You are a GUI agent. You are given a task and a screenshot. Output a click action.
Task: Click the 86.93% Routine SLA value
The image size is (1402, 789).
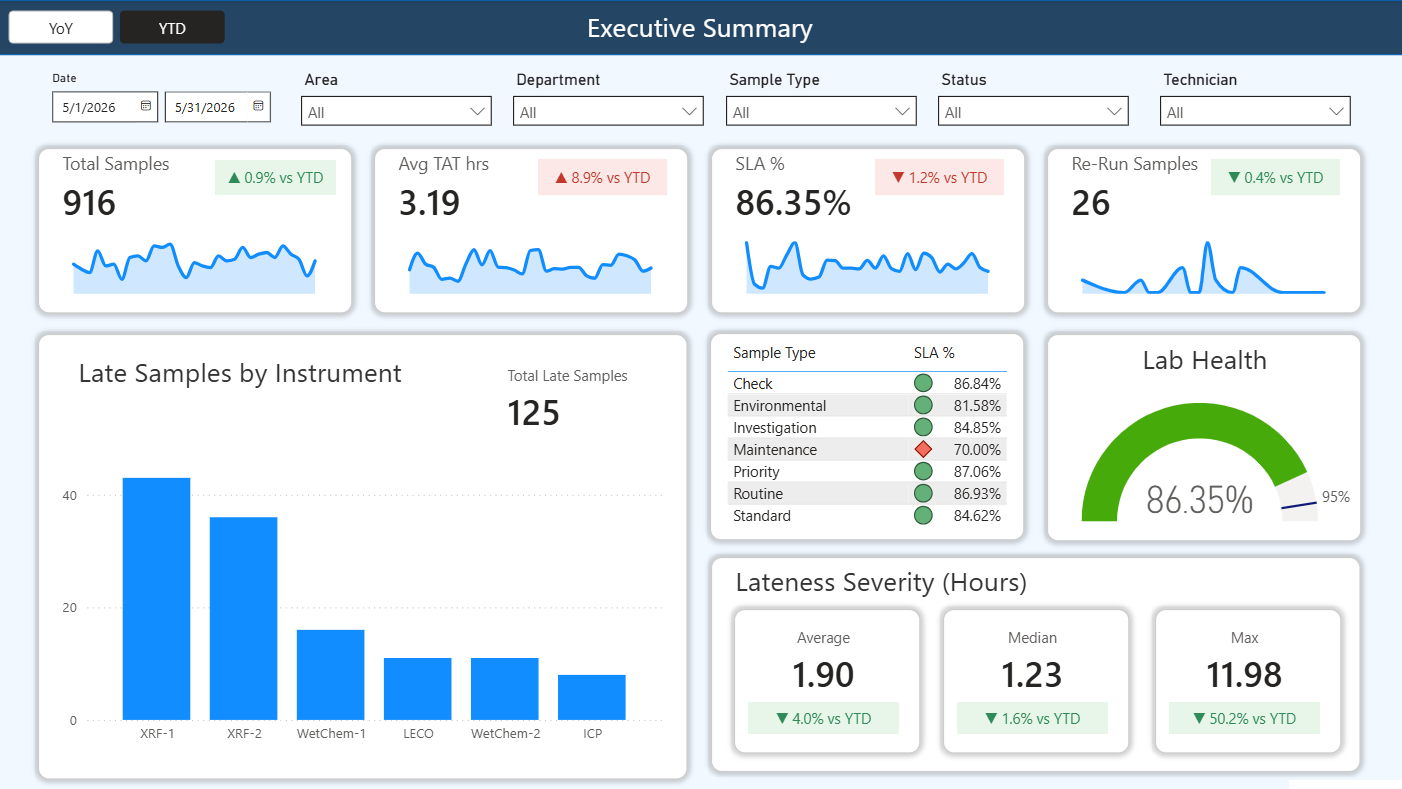click(x=977, y=493)
